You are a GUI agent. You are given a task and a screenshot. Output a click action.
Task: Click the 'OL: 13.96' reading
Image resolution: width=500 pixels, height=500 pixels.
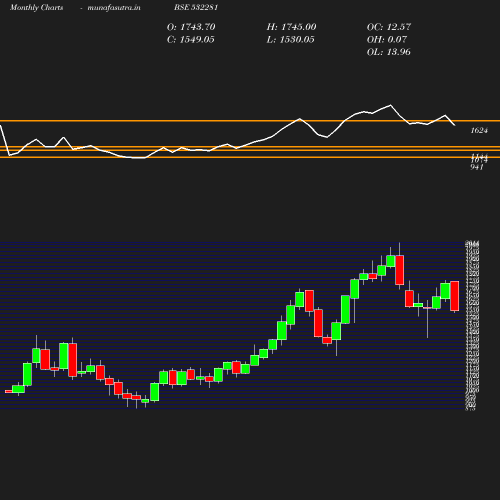pos(389,52)
